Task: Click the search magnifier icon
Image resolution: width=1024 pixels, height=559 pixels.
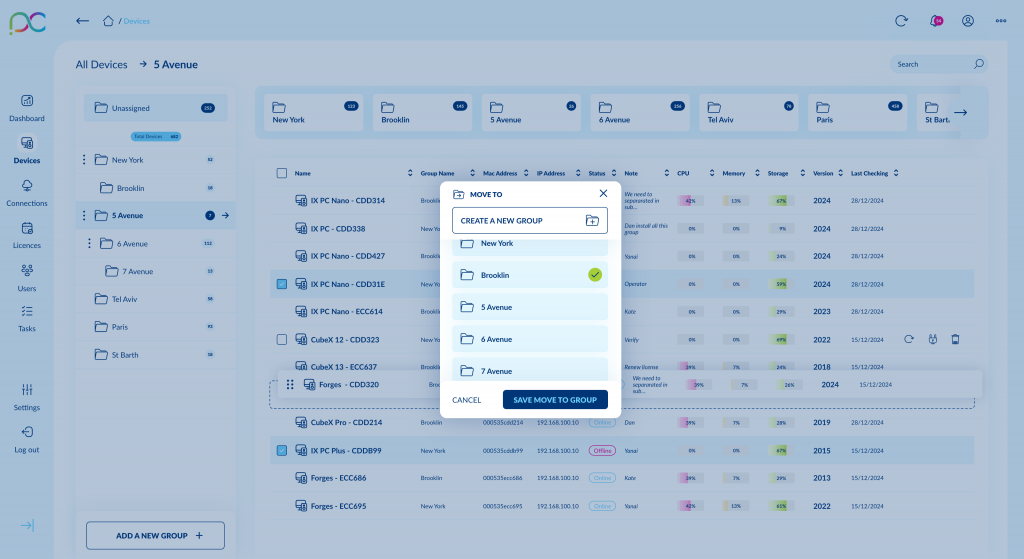Action: click(x=978, y=64)
